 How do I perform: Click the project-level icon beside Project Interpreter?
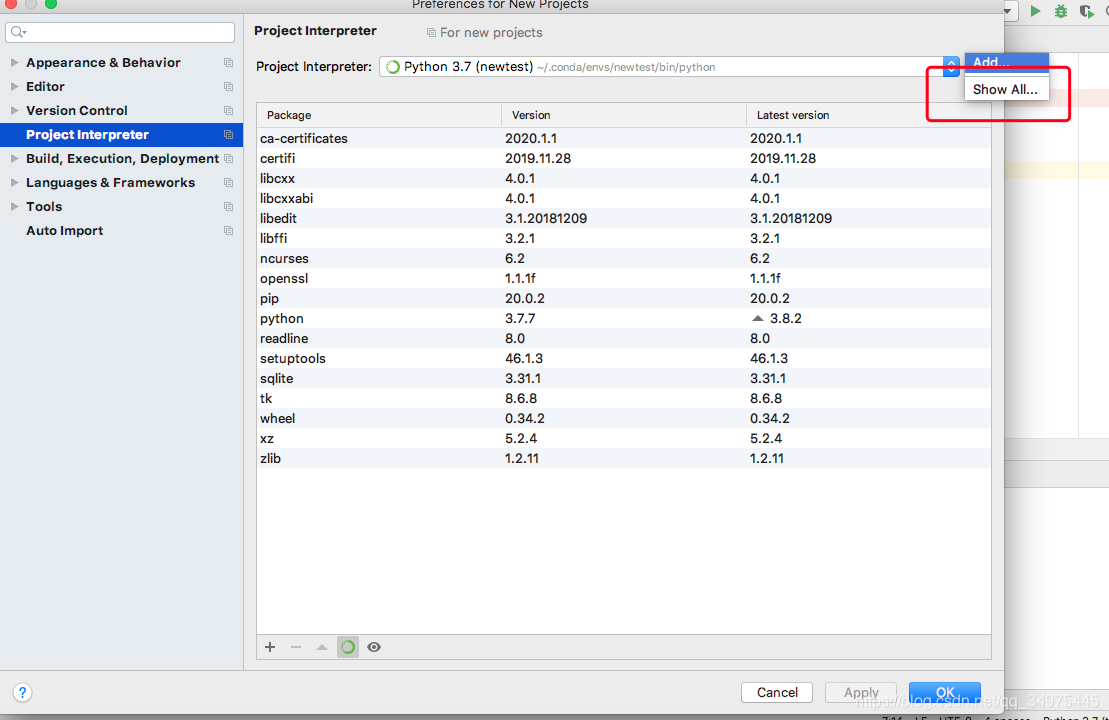pyautogui.click(x=228, y=134)
